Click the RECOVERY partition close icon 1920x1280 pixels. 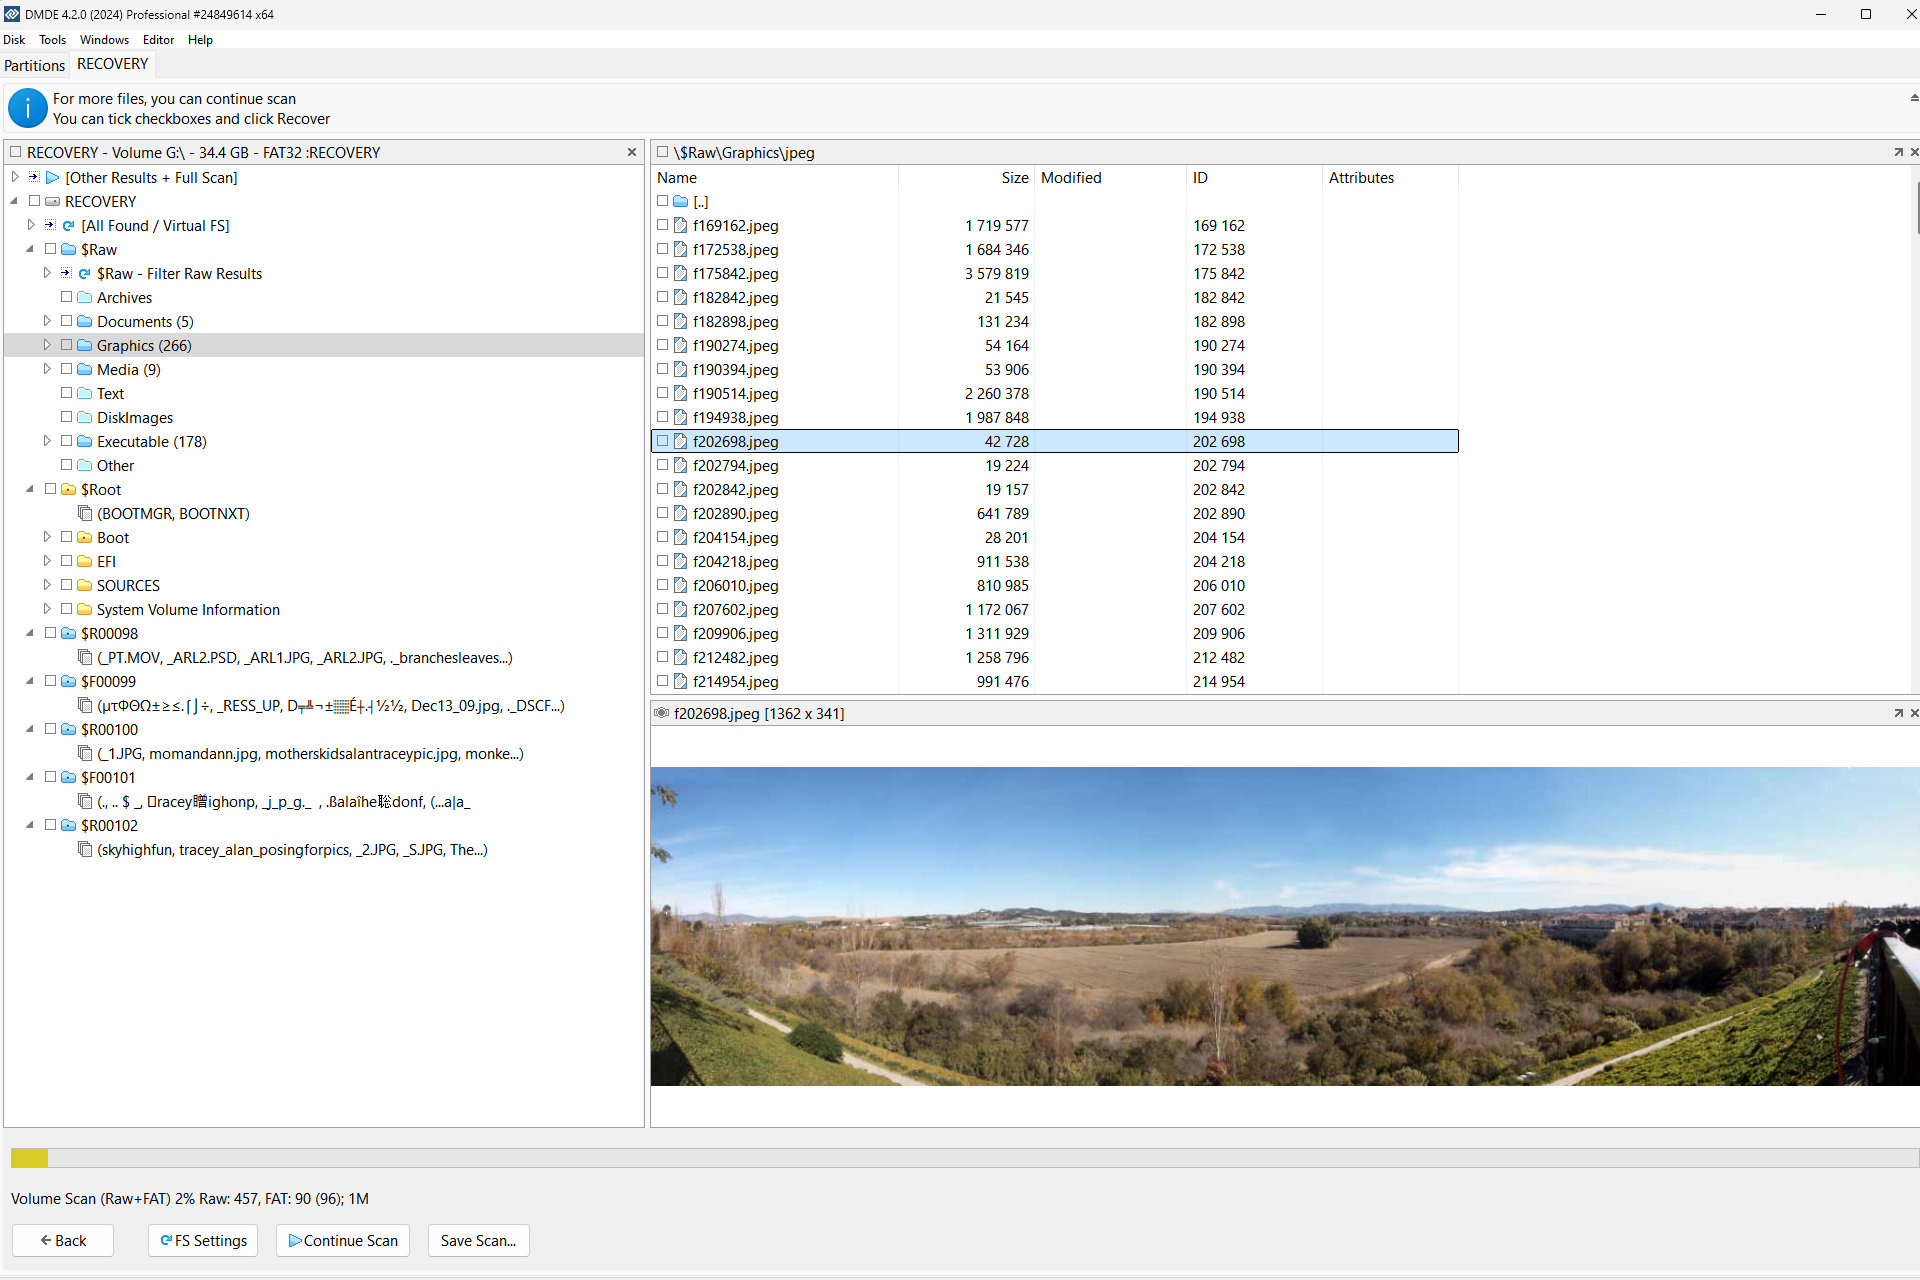633,151
